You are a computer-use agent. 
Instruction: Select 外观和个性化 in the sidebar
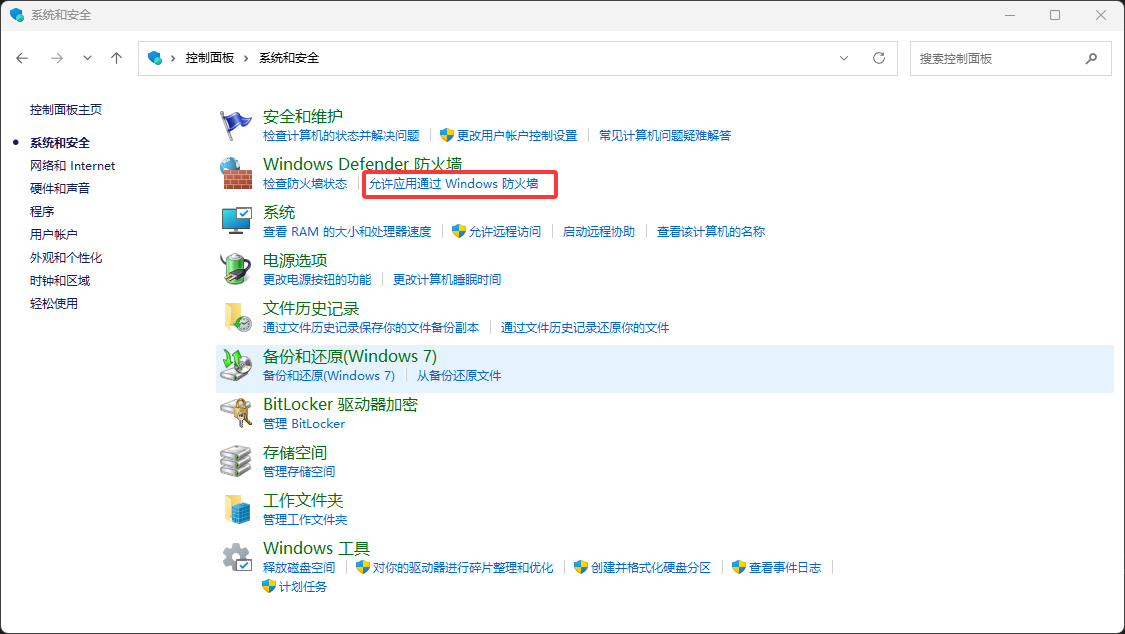pos(66,257)
